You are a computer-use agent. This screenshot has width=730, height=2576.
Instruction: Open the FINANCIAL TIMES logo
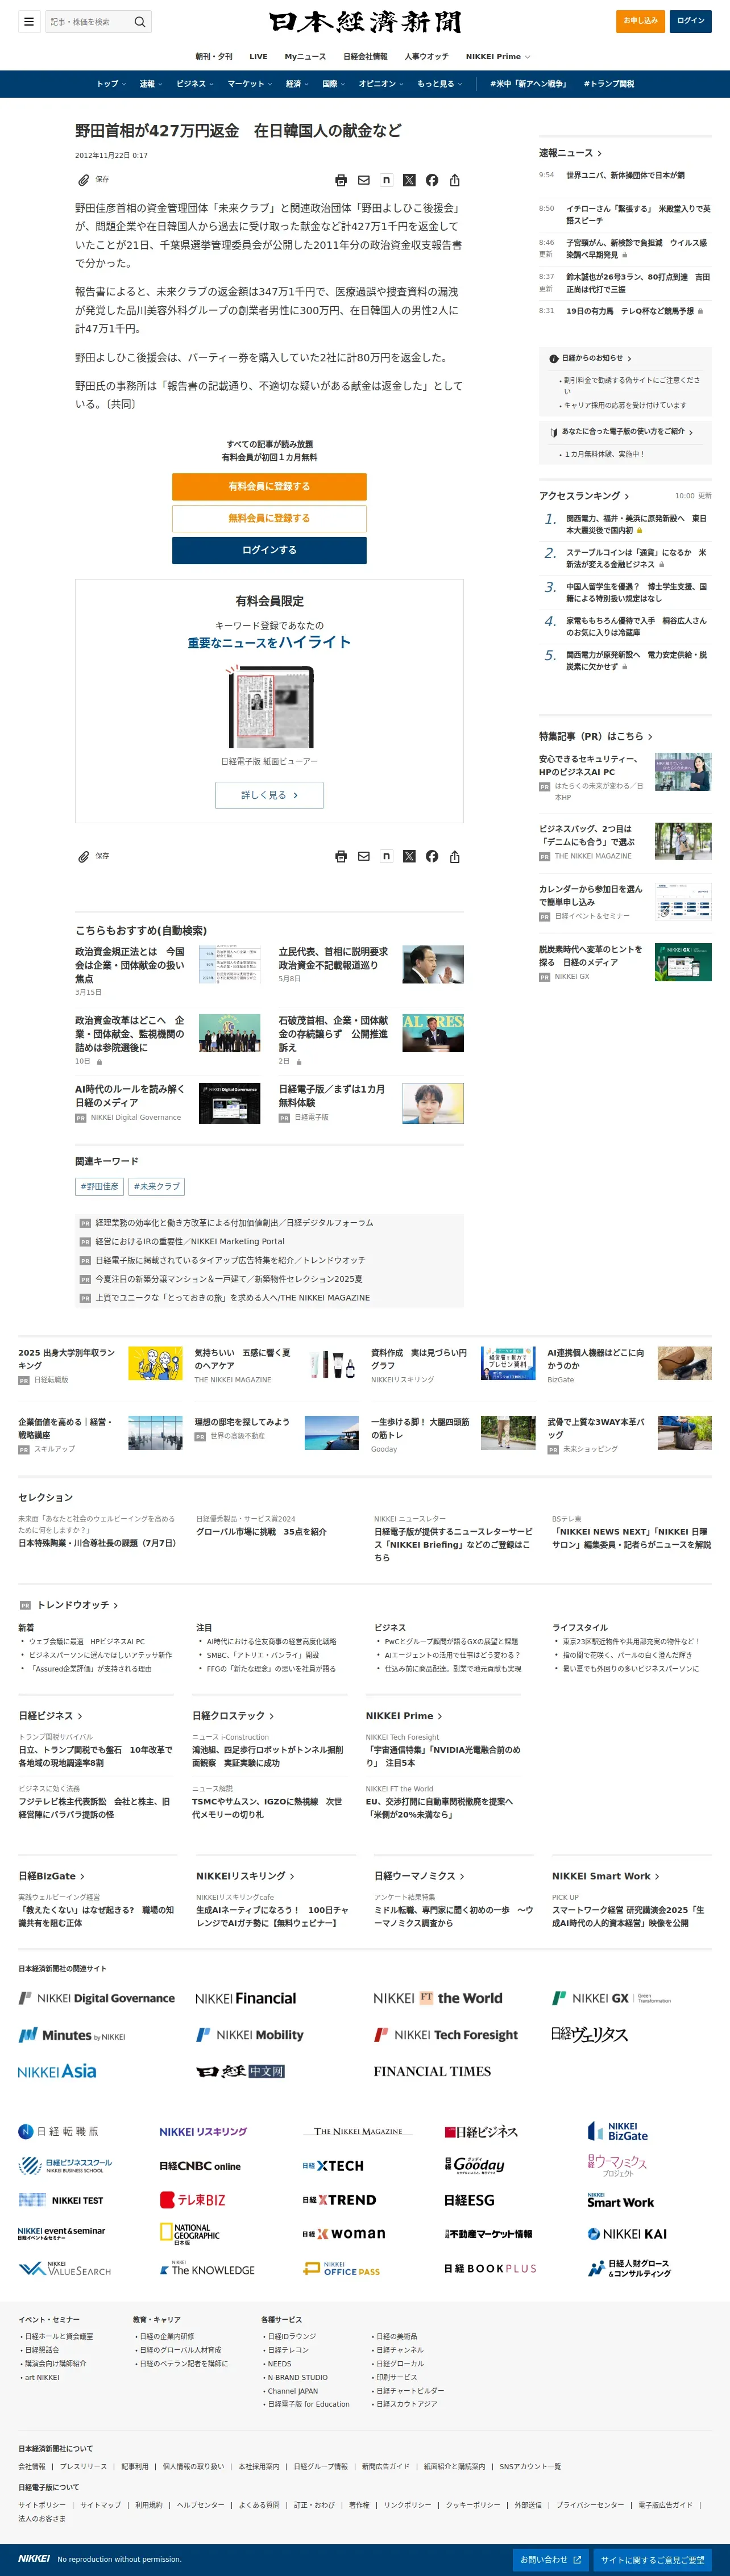click(x=432, y=2071)
